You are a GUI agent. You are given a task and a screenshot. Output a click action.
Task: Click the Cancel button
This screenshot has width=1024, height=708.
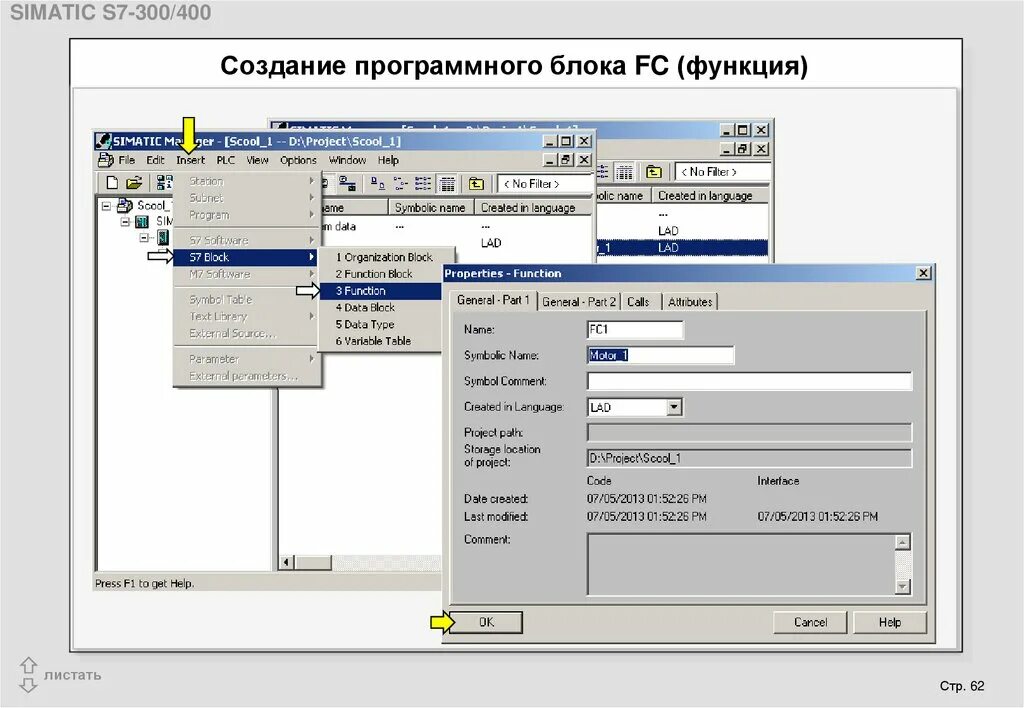pyautogui.click(x=810, y=622)
